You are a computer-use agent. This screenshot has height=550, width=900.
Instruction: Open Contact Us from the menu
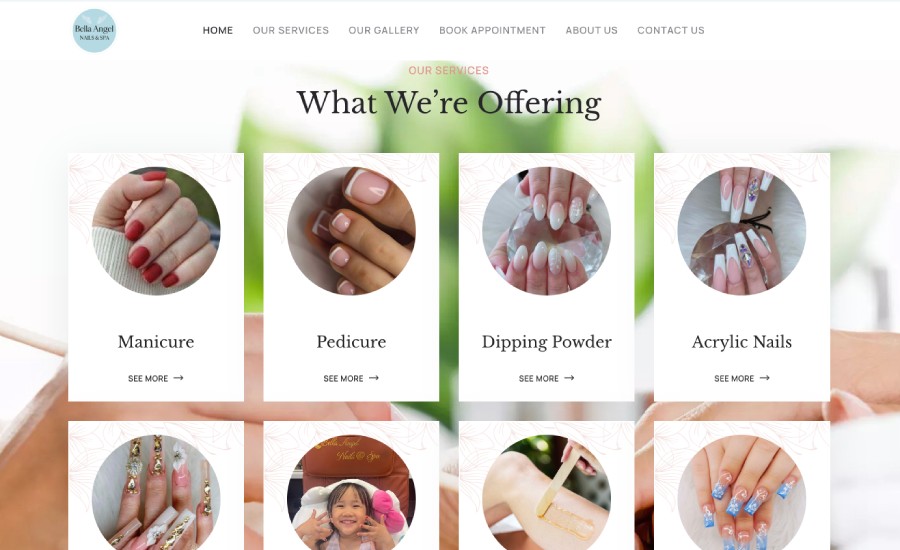coord(670,30)
